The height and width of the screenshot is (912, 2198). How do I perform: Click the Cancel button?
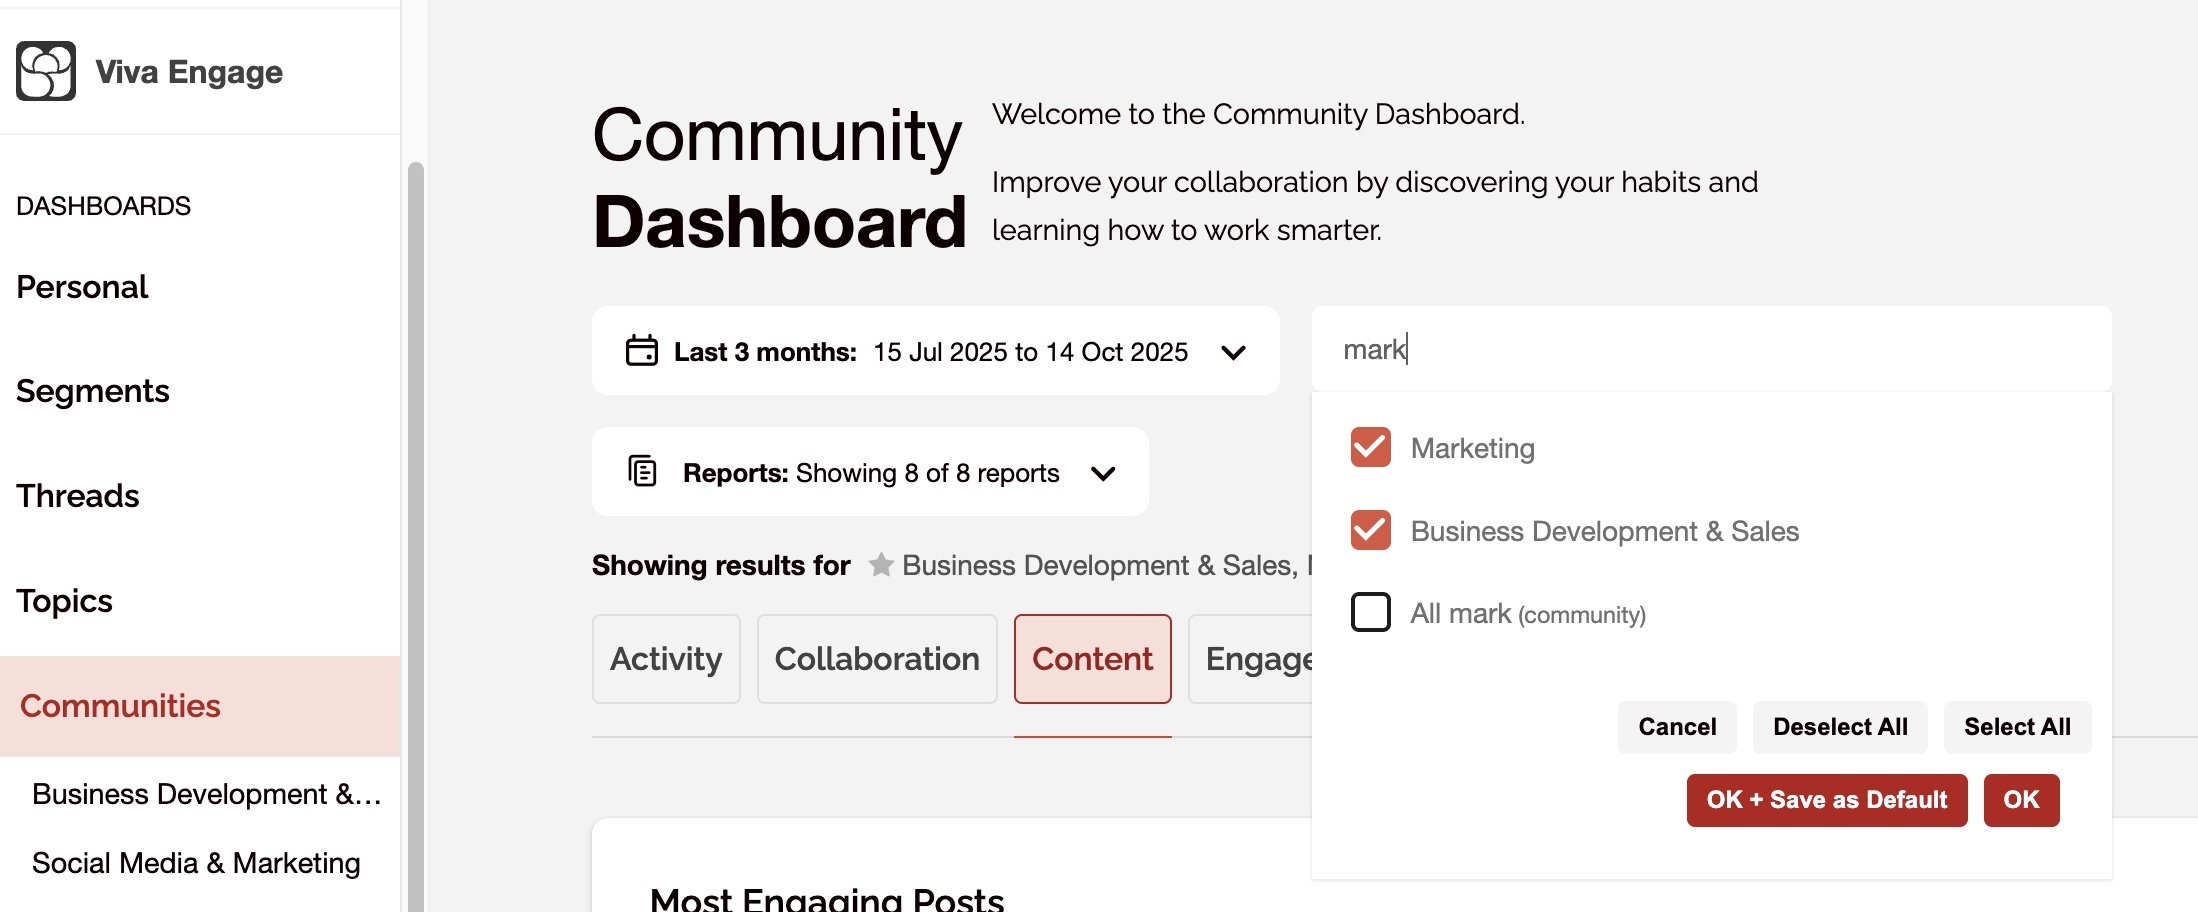click(x=1677, y=727)
